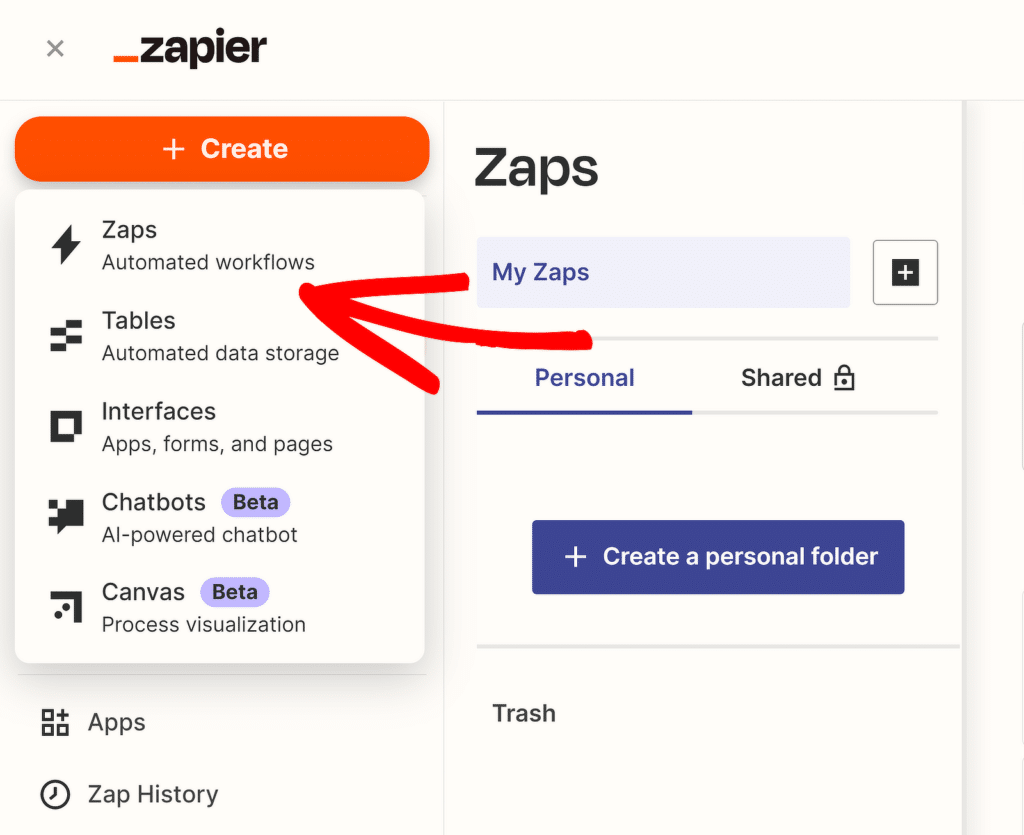The width and height of the screenshot is (1024, 835).
Task: Select Canvas Process visualization entry
Action: [204, 607]
